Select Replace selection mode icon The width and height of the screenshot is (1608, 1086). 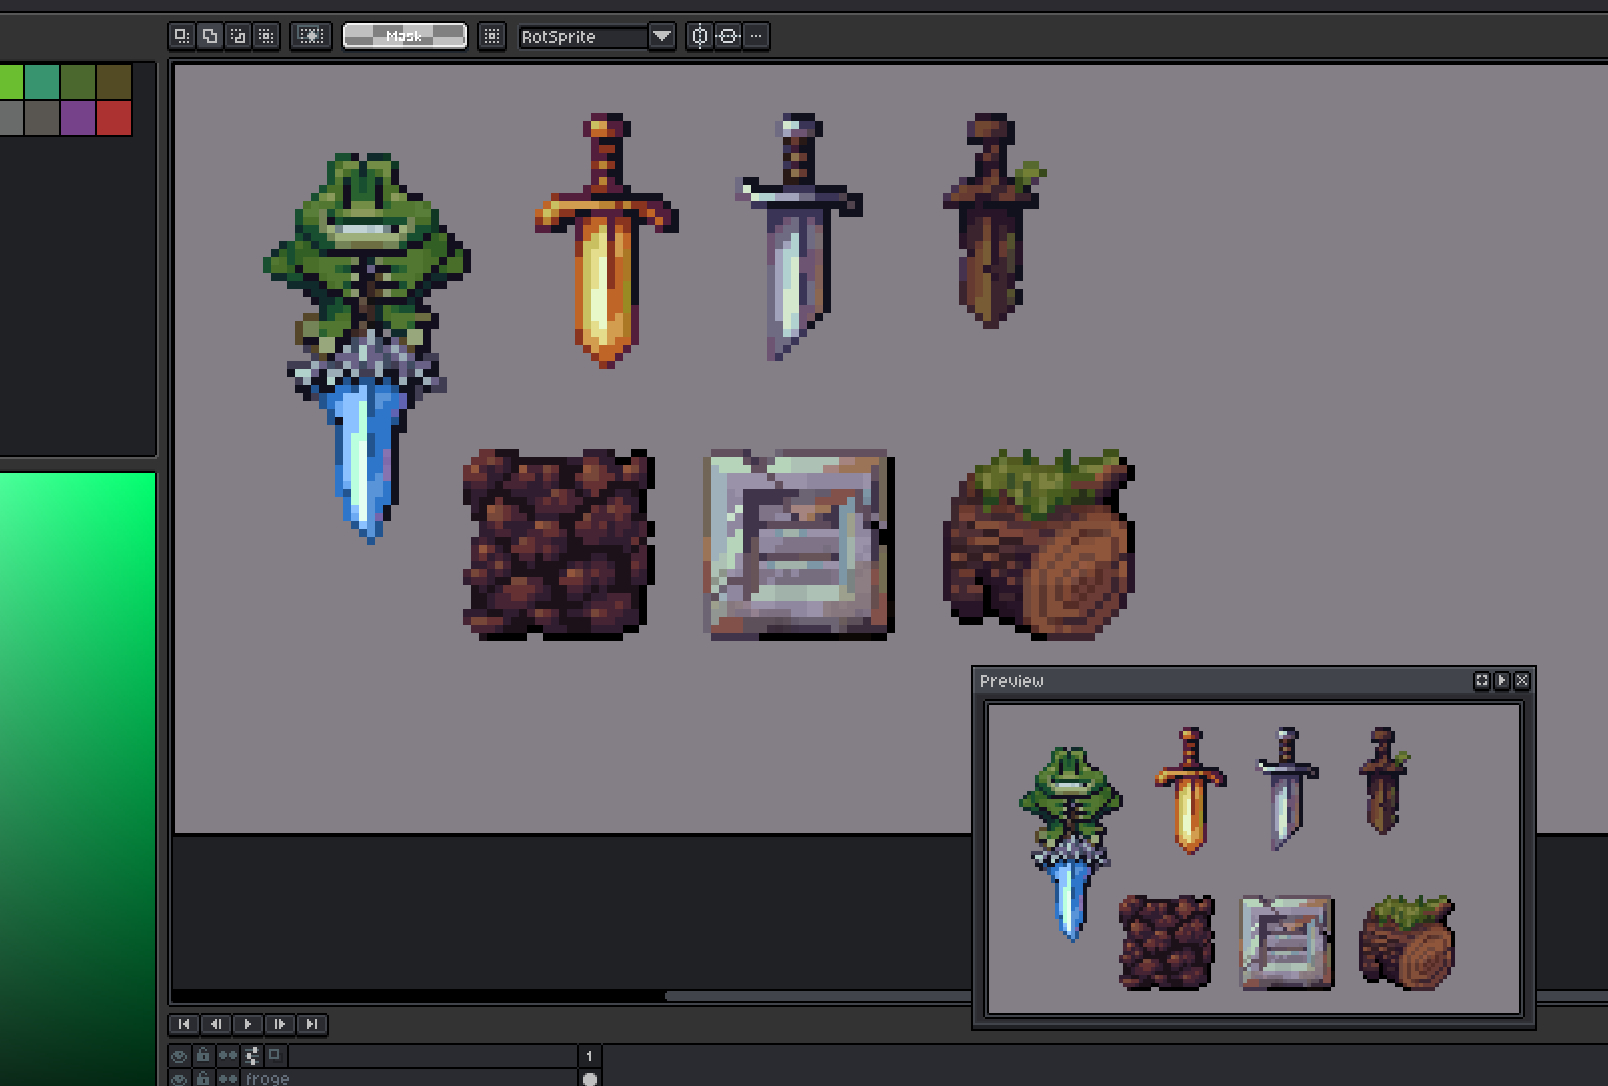point(181,36)
